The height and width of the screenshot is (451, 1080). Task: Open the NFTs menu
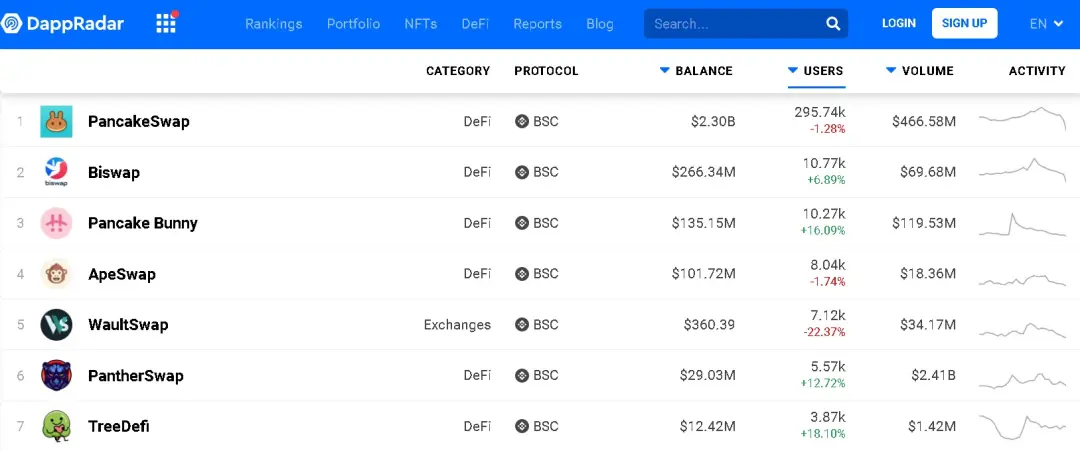click(x=421, y=24)
